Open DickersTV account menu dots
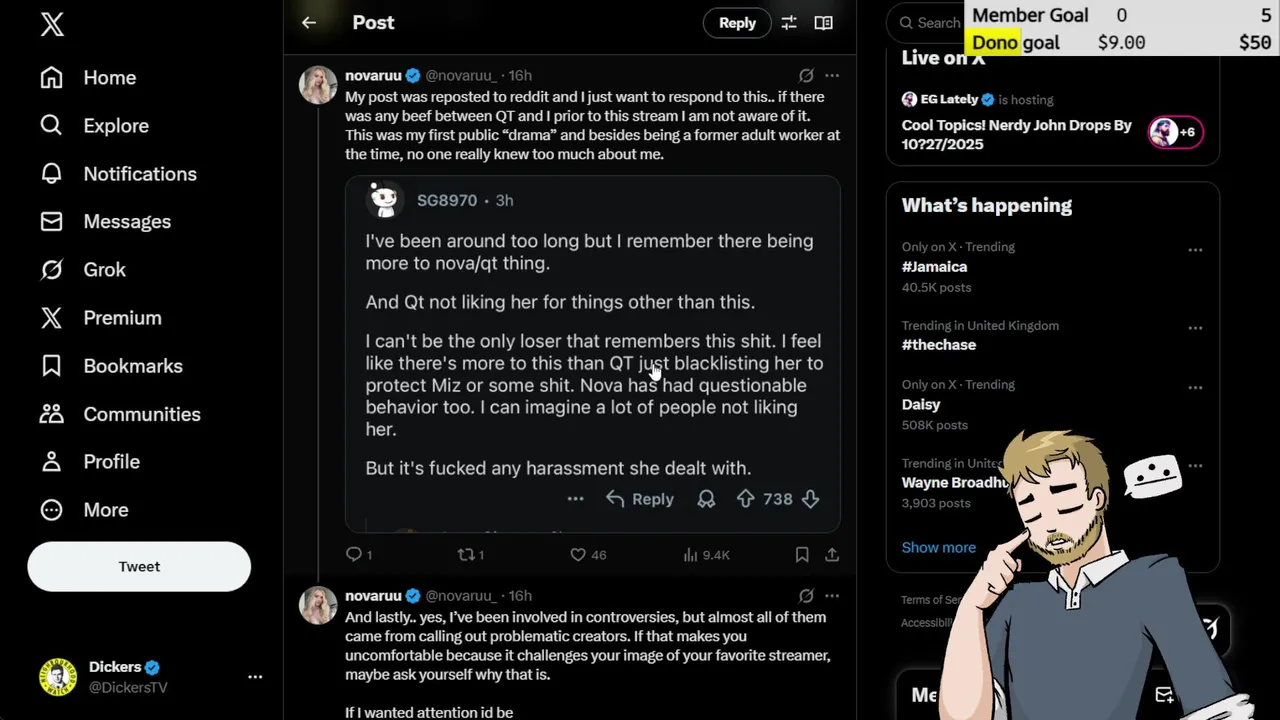1280x720 pixels. [255, 677]
